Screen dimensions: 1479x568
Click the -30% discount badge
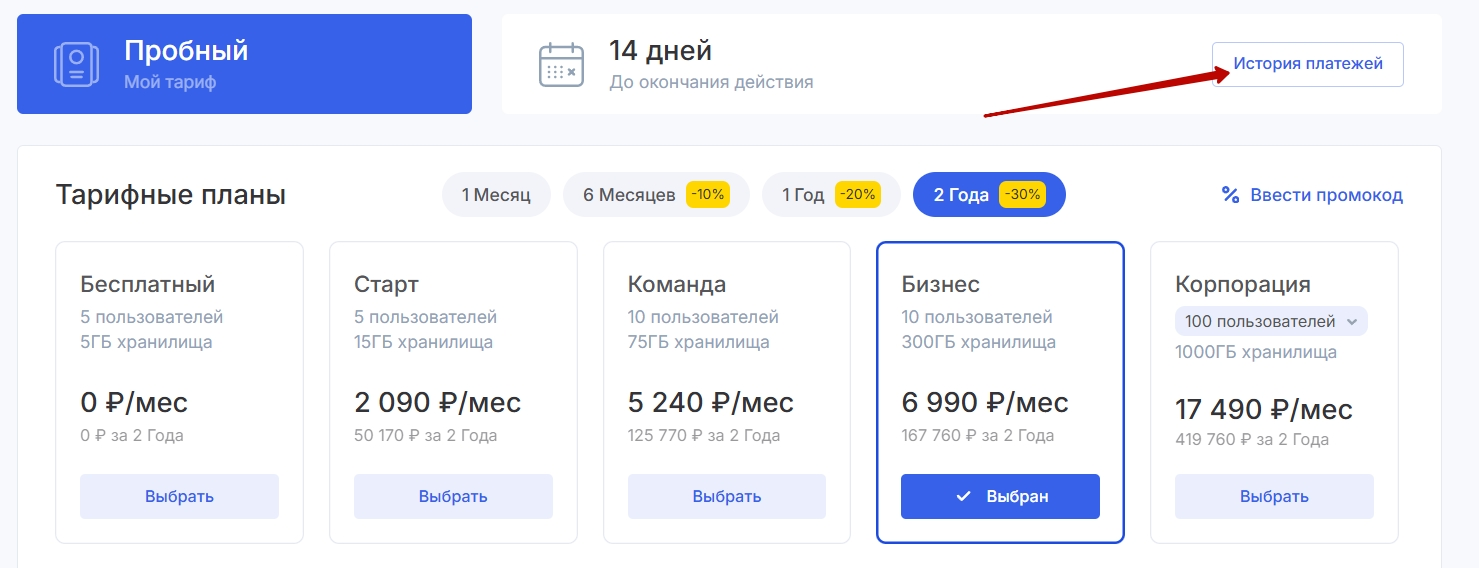pyautogui.click(x=1022, y=195)
